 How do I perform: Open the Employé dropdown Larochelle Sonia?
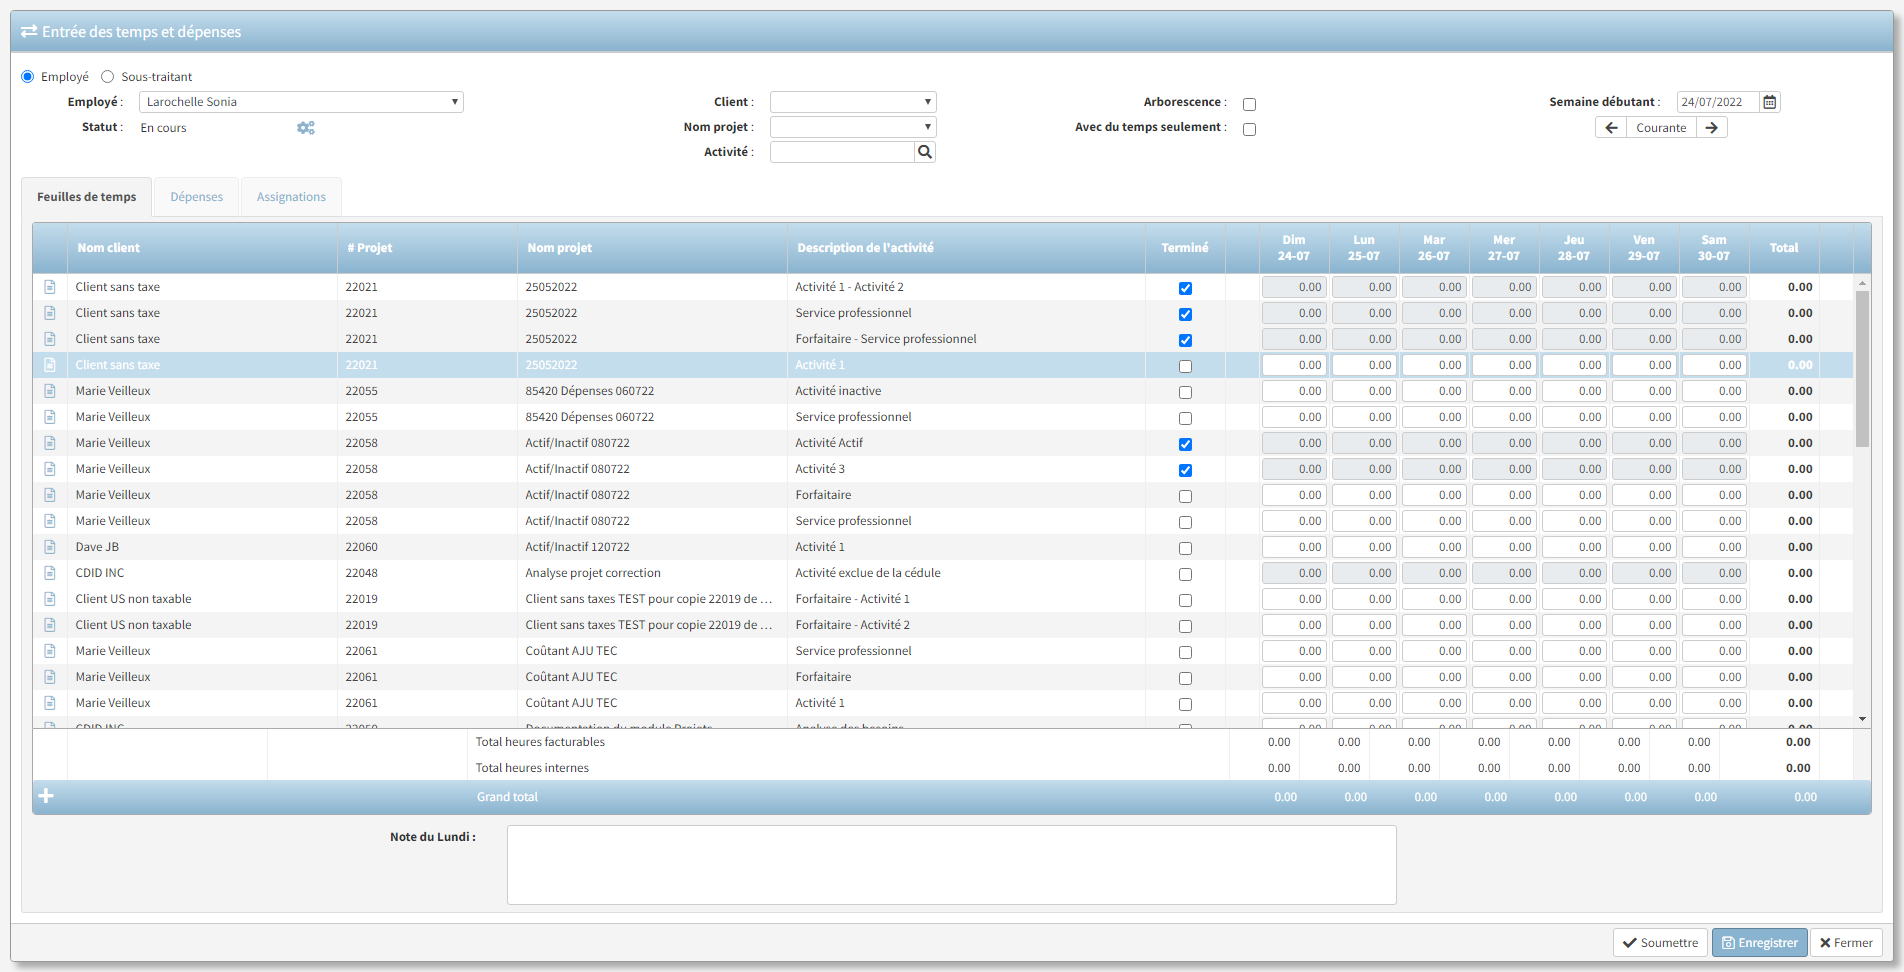click(301, 102)
